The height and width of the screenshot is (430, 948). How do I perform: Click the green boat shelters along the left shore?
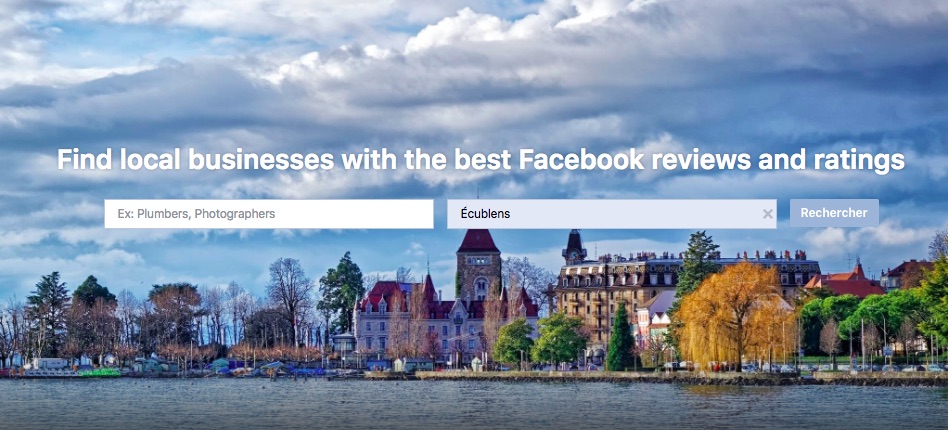click(x=151, y=365)
